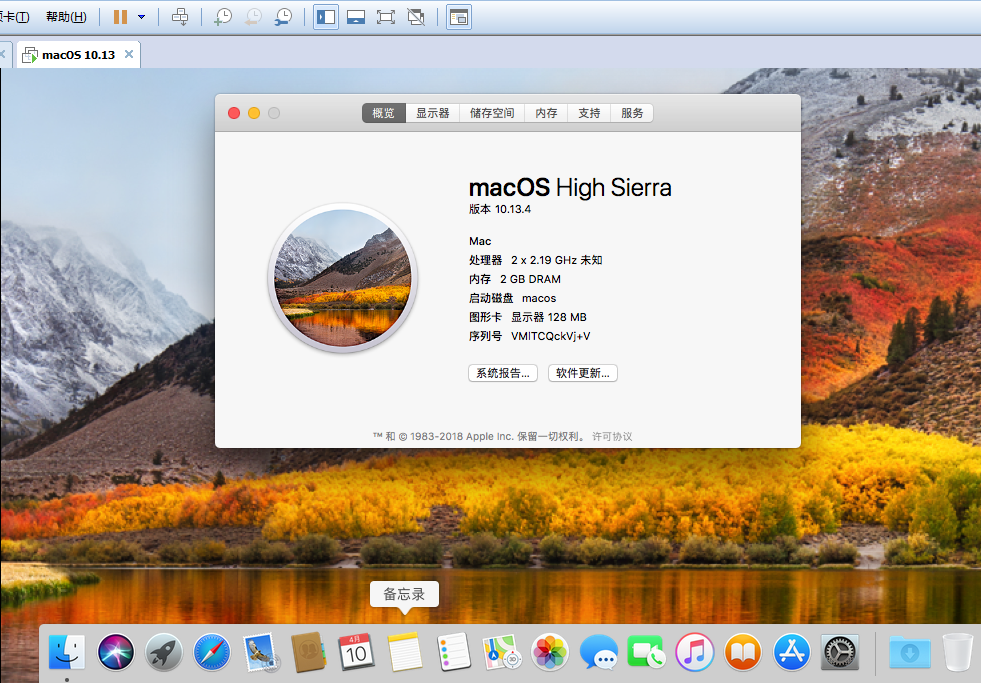
Task: Revert to the previous snapshot
Action: (253, 17)
